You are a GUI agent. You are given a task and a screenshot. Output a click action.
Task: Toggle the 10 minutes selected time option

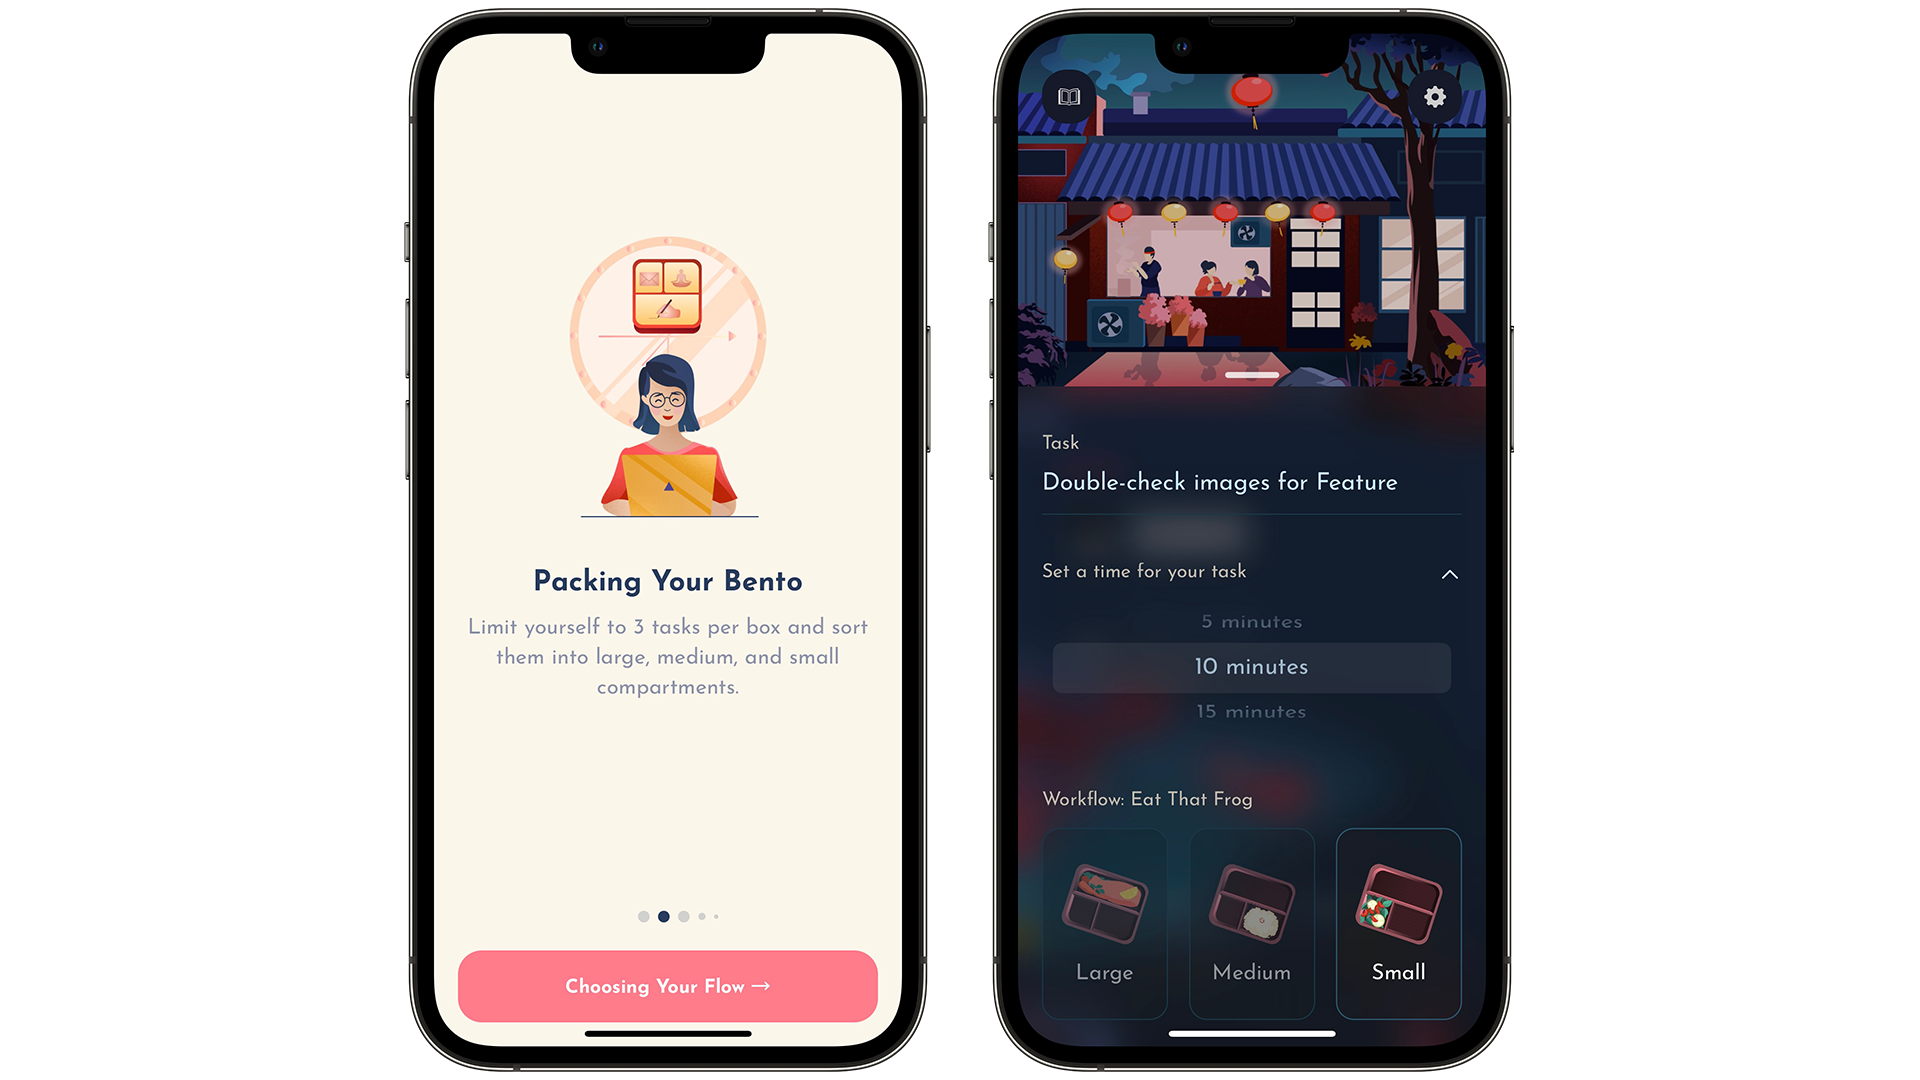tap(1249, 667)
